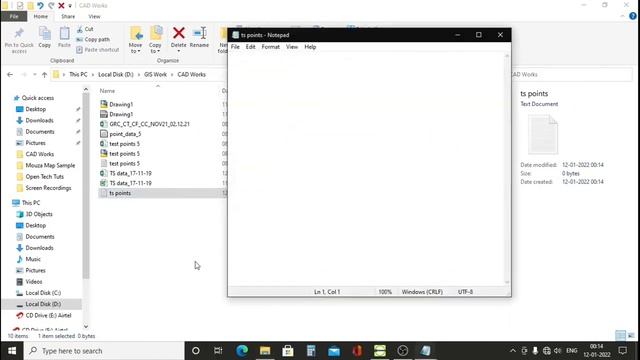The height and width of the screenshot is (360, 640).
Task: Click Notepad vertical scrollbar
Action: point(507,169)
